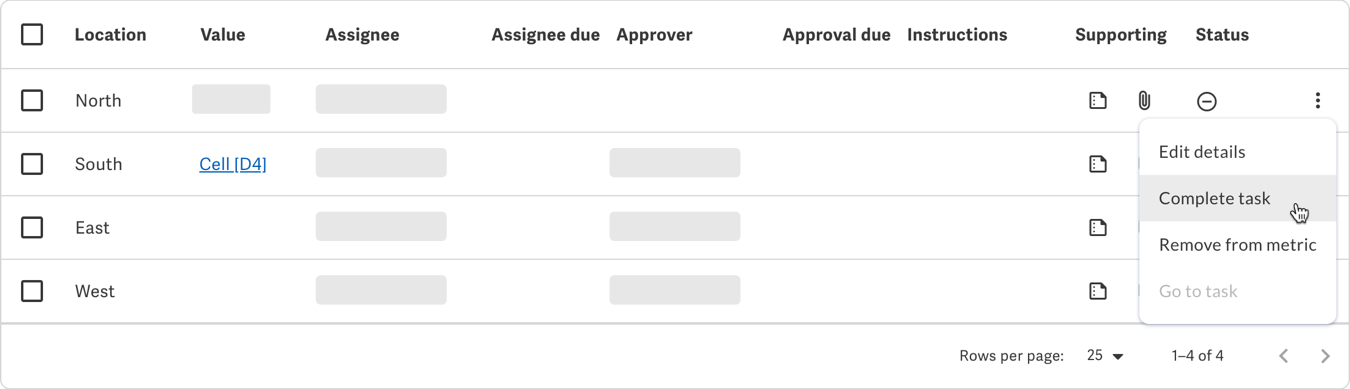The image size is (1350, 389).
Task: Select Remove from metric menu item
Action: click(x=1237, y=245)
